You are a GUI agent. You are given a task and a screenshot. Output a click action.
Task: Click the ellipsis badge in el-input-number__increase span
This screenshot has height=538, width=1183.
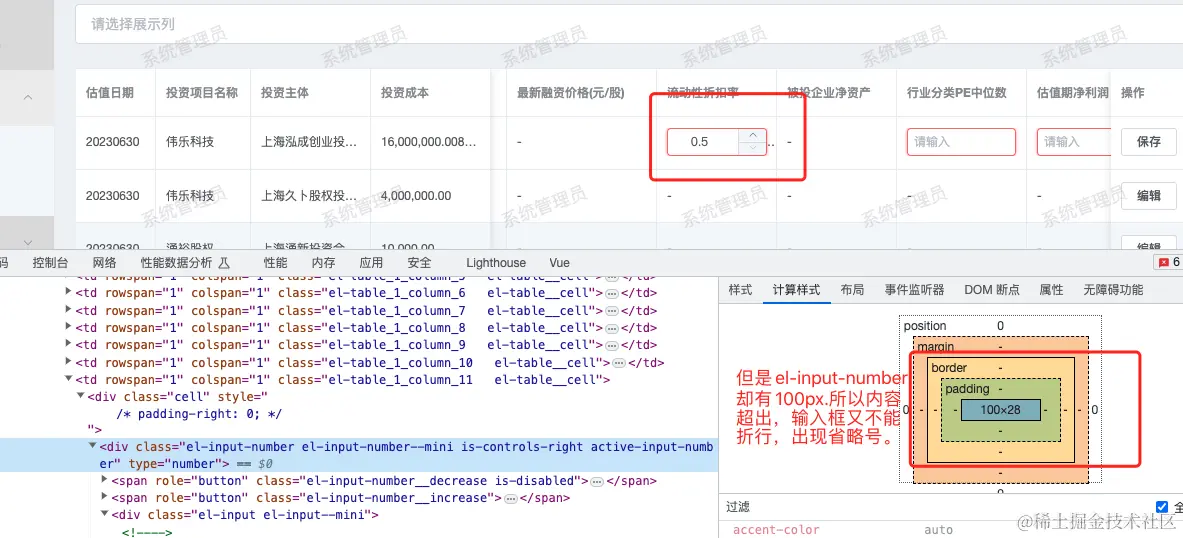pyautogui.click(x=510, y=498)
